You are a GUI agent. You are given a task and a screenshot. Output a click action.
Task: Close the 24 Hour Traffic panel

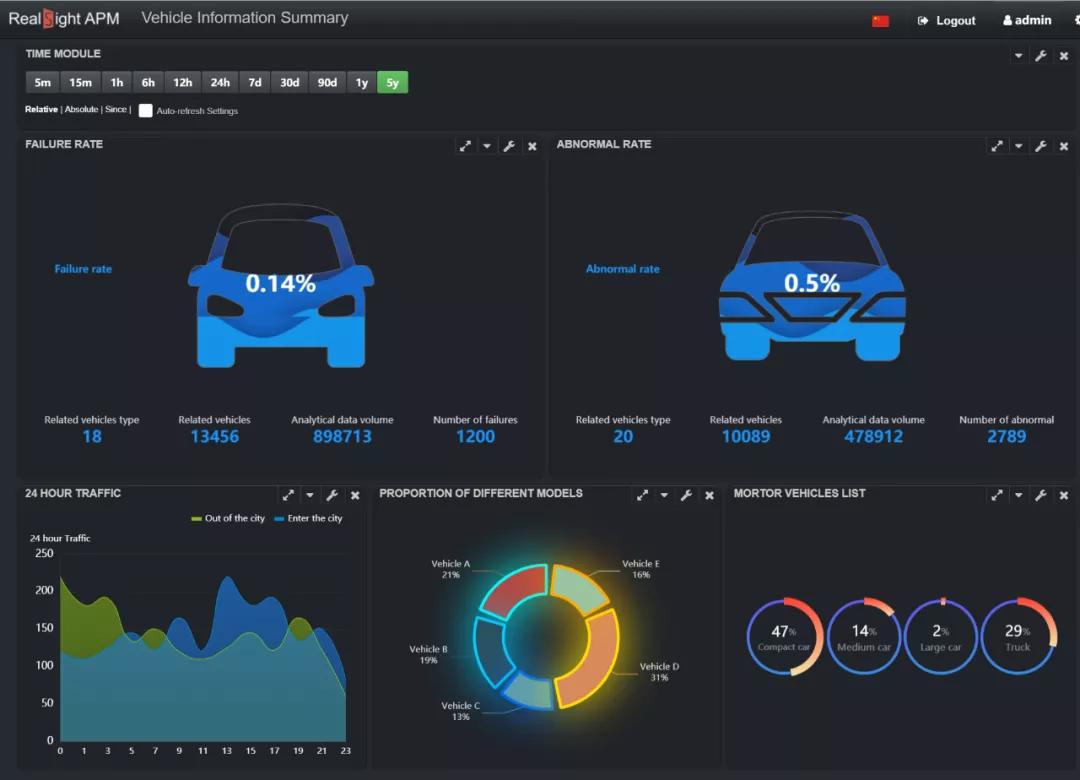coord(355,495)
